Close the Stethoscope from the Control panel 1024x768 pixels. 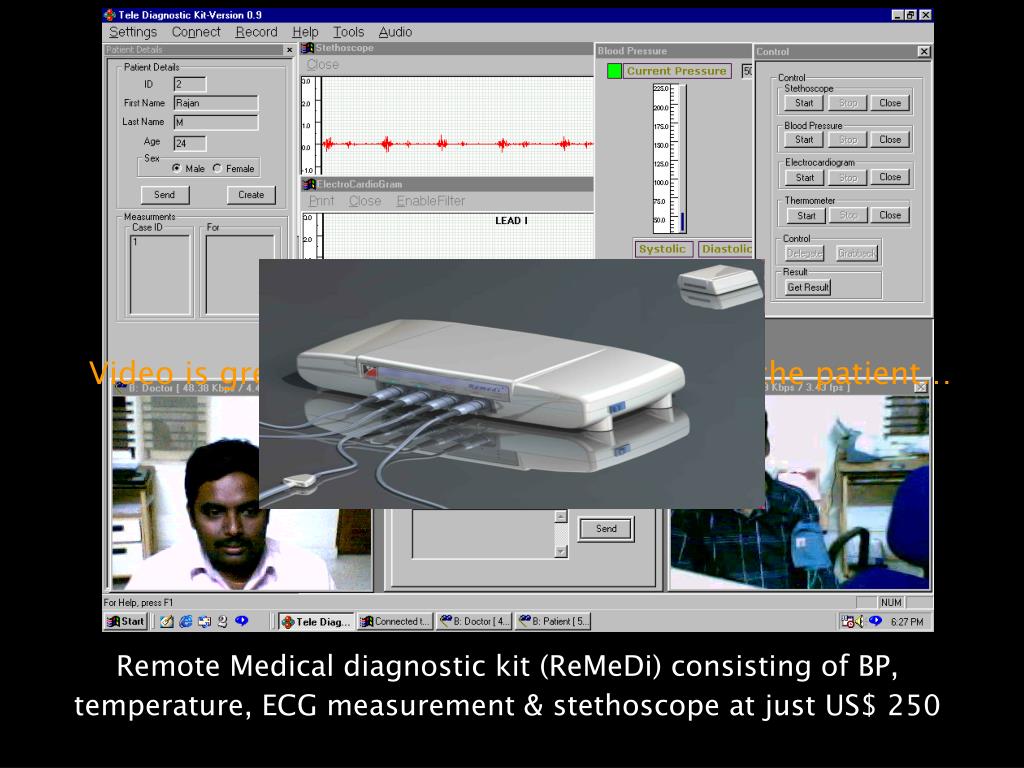click(x=890, y=103)
